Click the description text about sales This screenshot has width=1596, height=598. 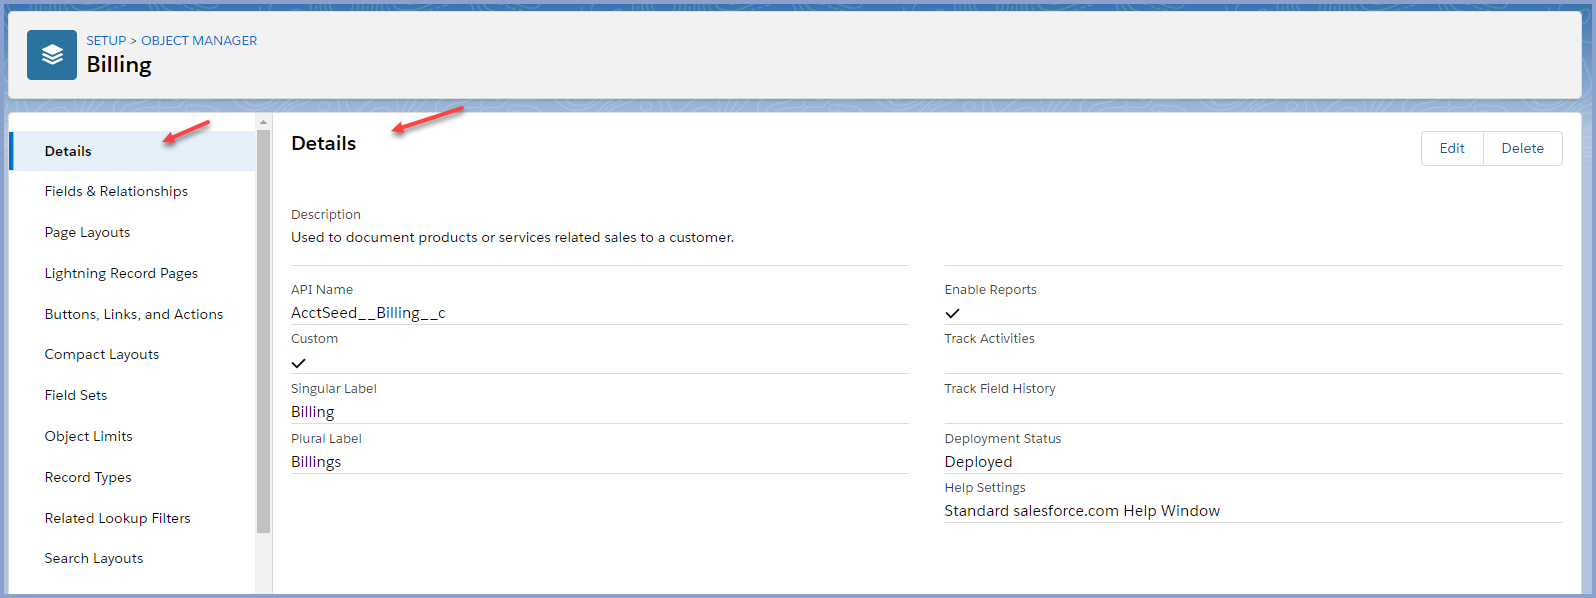pyautogui.click(x=512, y=237)
